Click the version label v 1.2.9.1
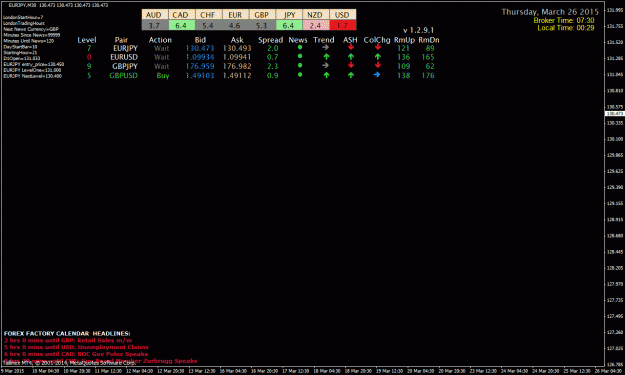This screenshot has height=375, width=625. (x=418, y=30)
